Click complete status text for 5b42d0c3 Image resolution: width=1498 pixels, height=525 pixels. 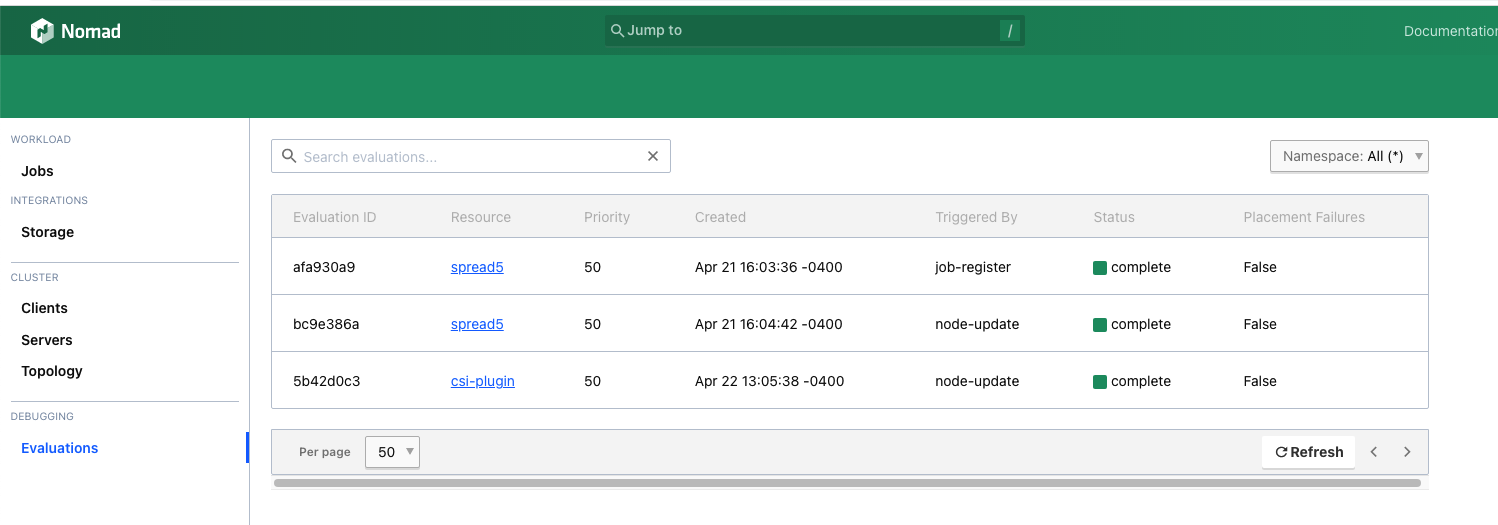[x=1141, y=381]
